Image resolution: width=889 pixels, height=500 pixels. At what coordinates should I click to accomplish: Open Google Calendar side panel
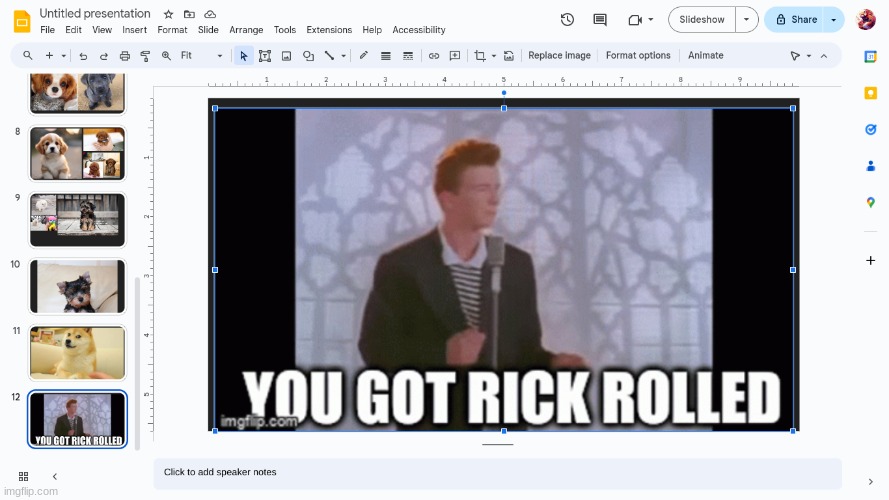tap(870, 57)
